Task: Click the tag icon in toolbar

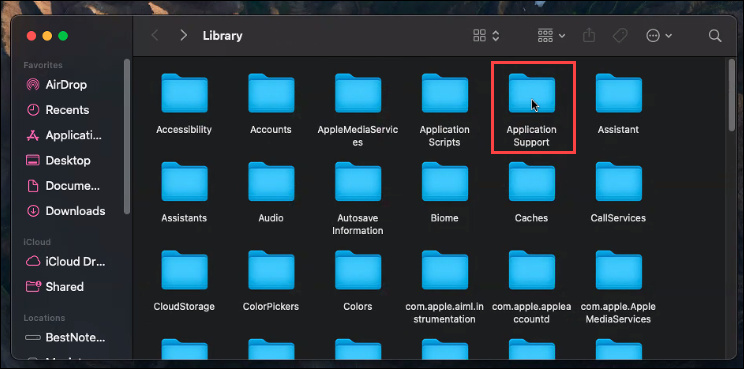Action: 620,36
